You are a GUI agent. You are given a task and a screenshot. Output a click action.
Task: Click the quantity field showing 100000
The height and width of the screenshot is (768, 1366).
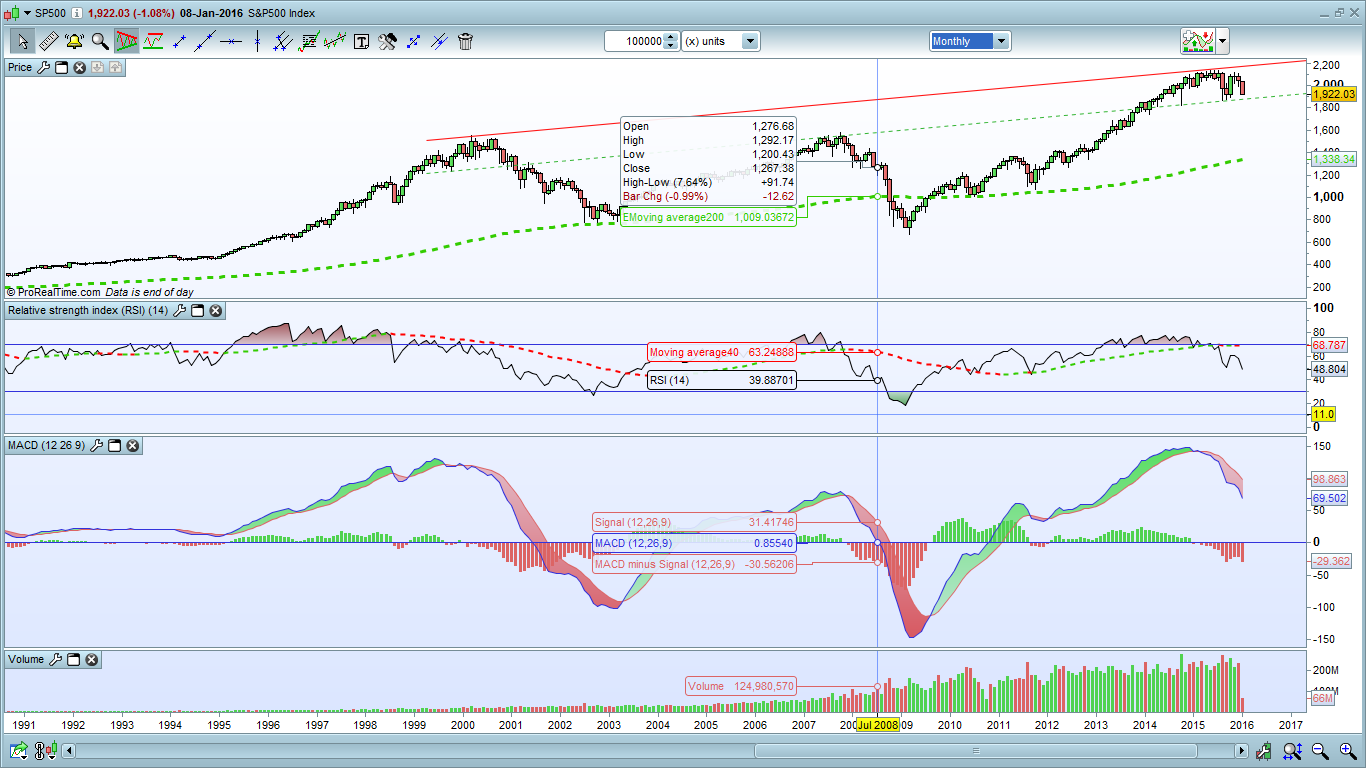[x=635, y=41]
